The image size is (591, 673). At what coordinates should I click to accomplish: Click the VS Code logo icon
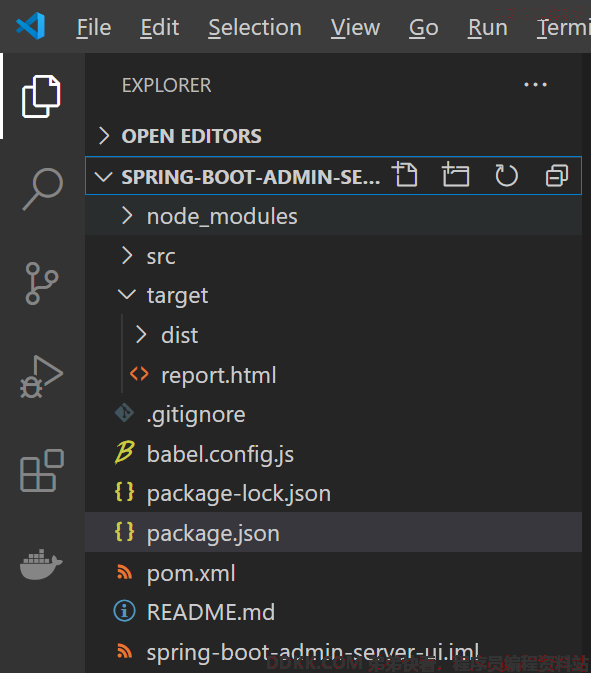(30, 26)
